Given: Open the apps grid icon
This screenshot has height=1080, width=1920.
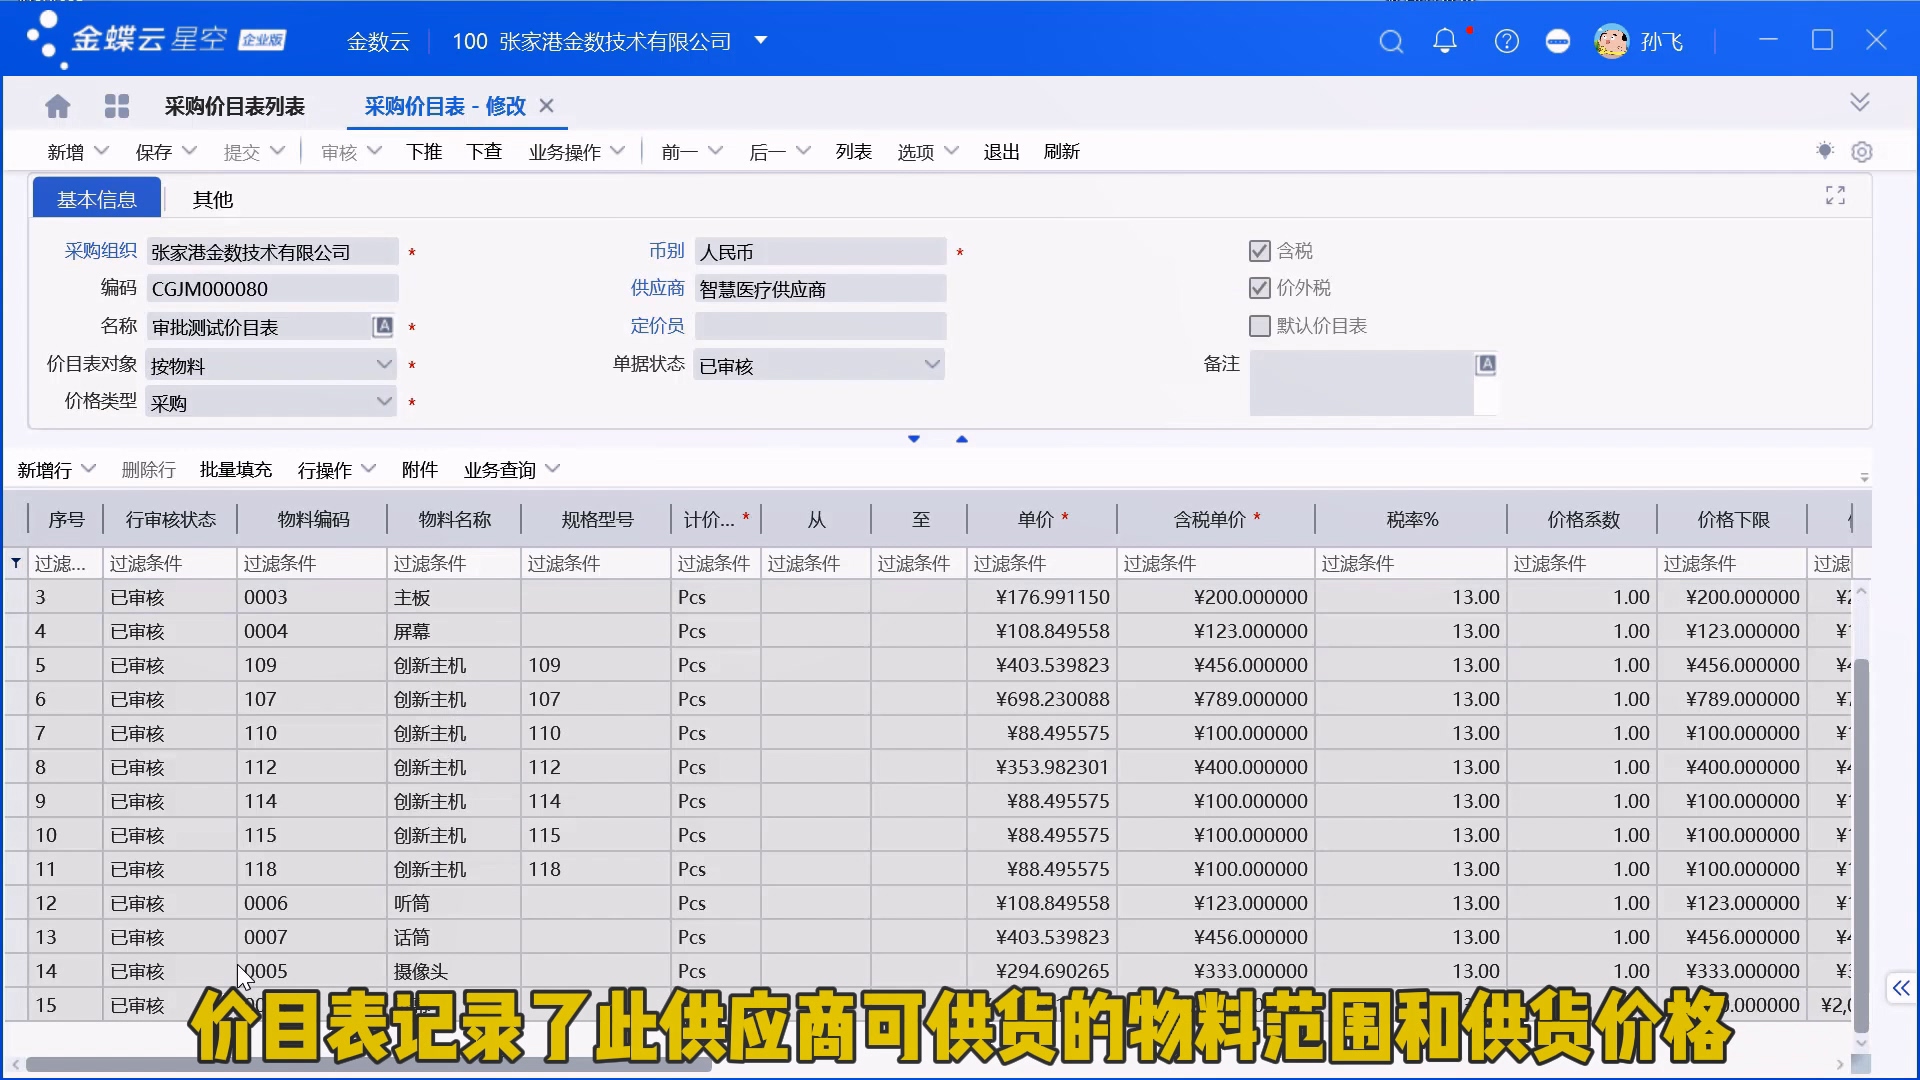Looking at the screenshot, I should point(117,105).
